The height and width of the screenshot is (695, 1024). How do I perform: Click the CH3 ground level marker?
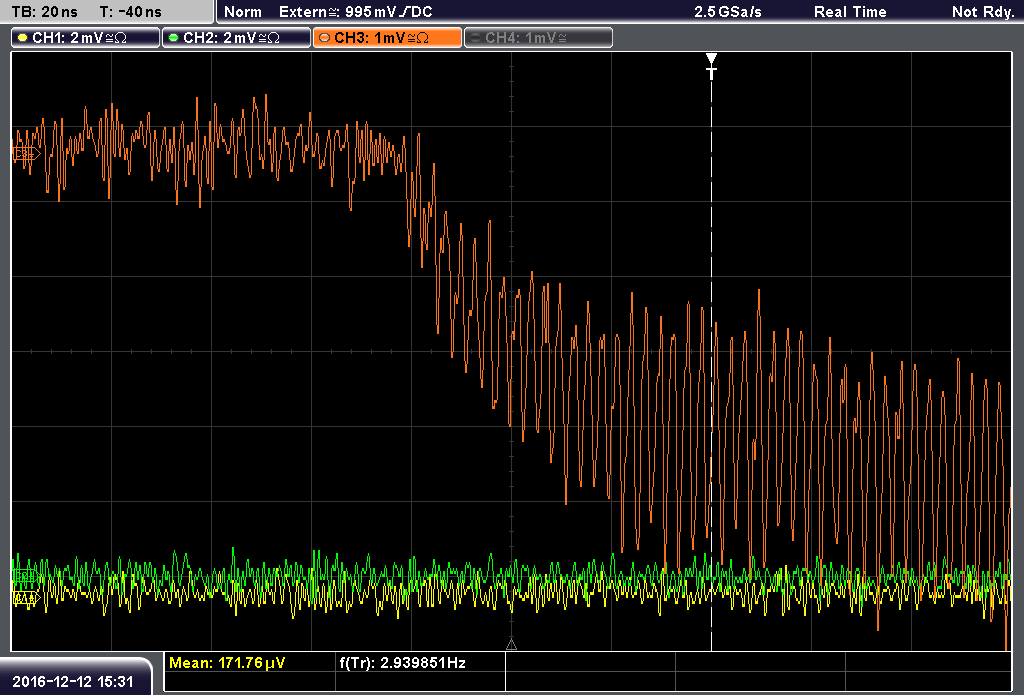[26, 154]
